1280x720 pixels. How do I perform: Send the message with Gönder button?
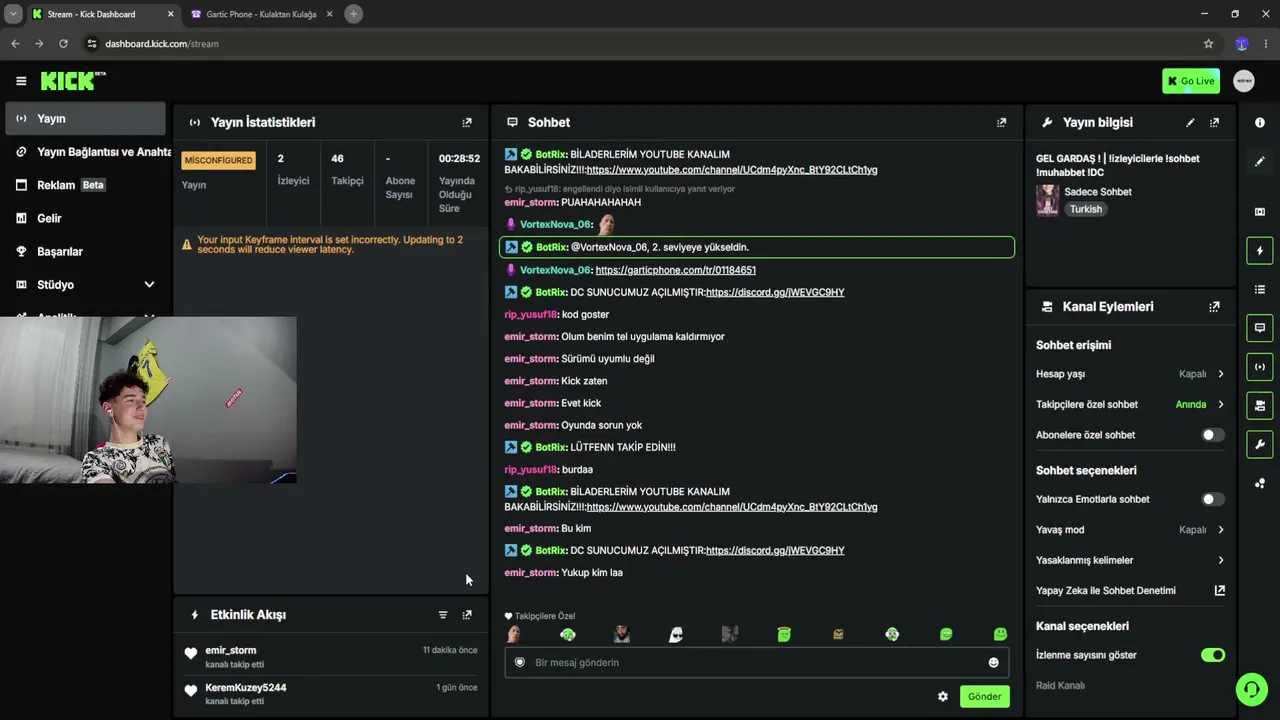(x=984, y=696)
